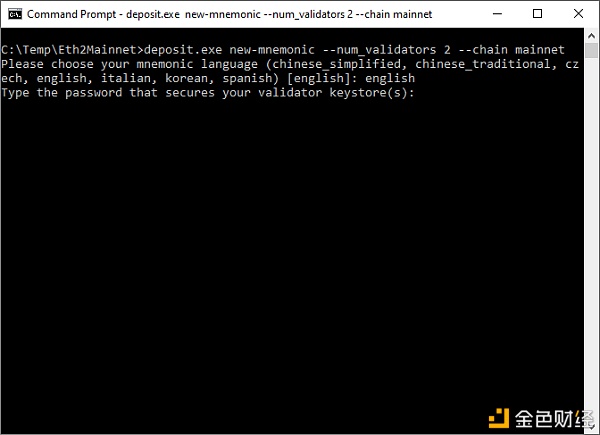600x435 pixels.
Task: Click the chinese_simplified language option text
Action: 337,64
